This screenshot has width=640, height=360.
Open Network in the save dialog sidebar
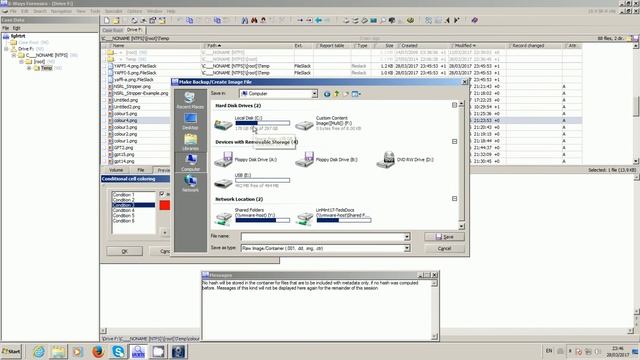point(190,183)
